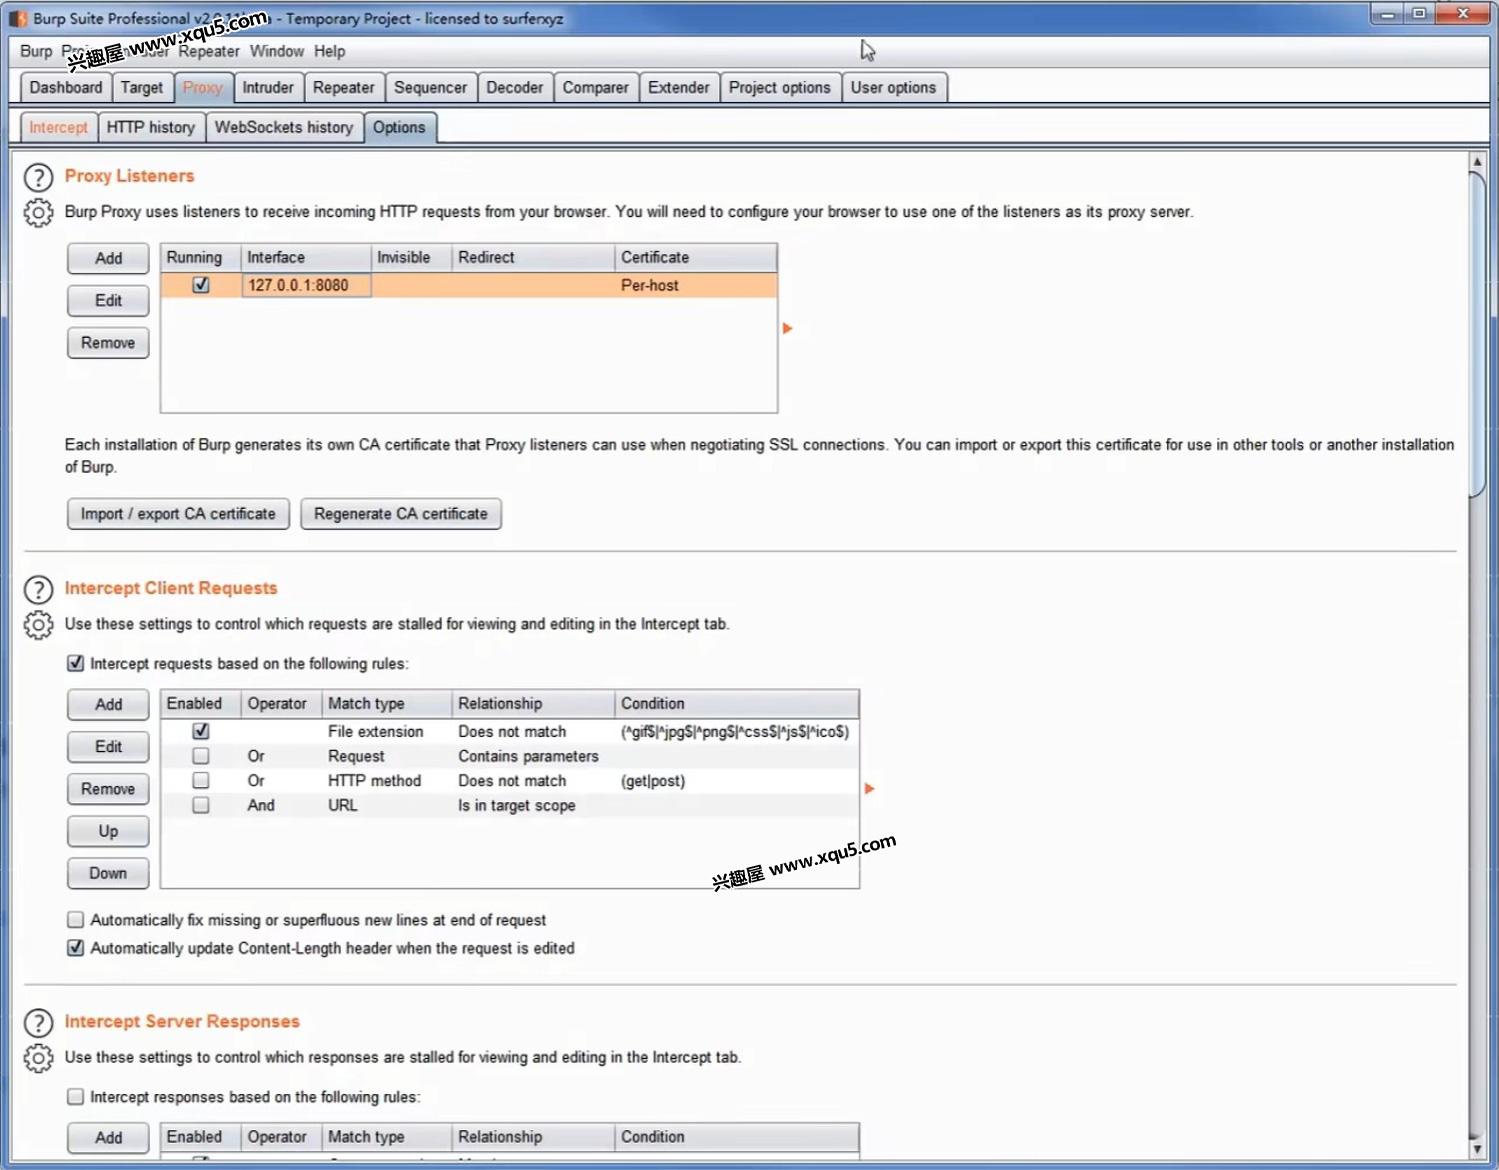Open the Burp menu
1499x1170 pixels.
(x=36, y=51)
